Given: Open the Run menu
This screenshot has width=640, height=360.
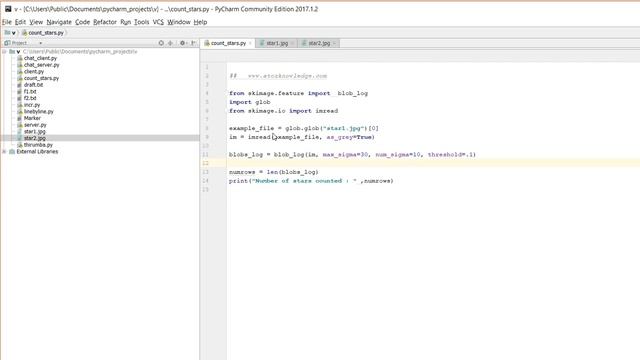Looking at the screenshot, I should pos(125,22).
